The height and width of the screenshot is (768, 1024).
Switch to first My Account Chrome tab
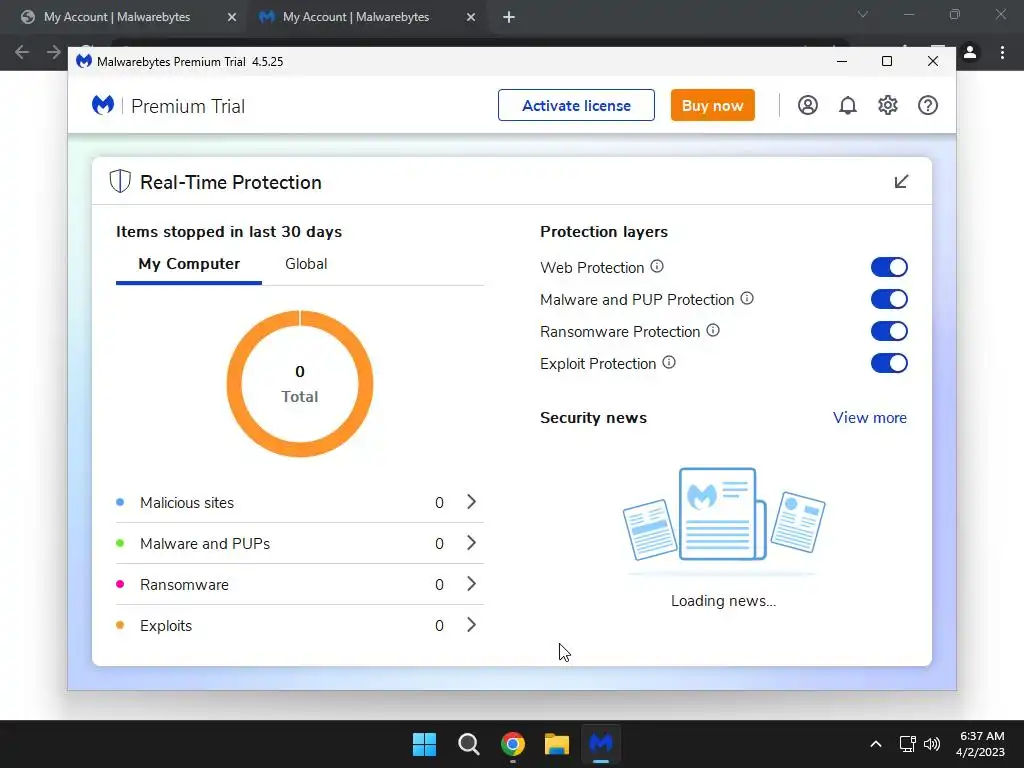[x=117, y=17]
